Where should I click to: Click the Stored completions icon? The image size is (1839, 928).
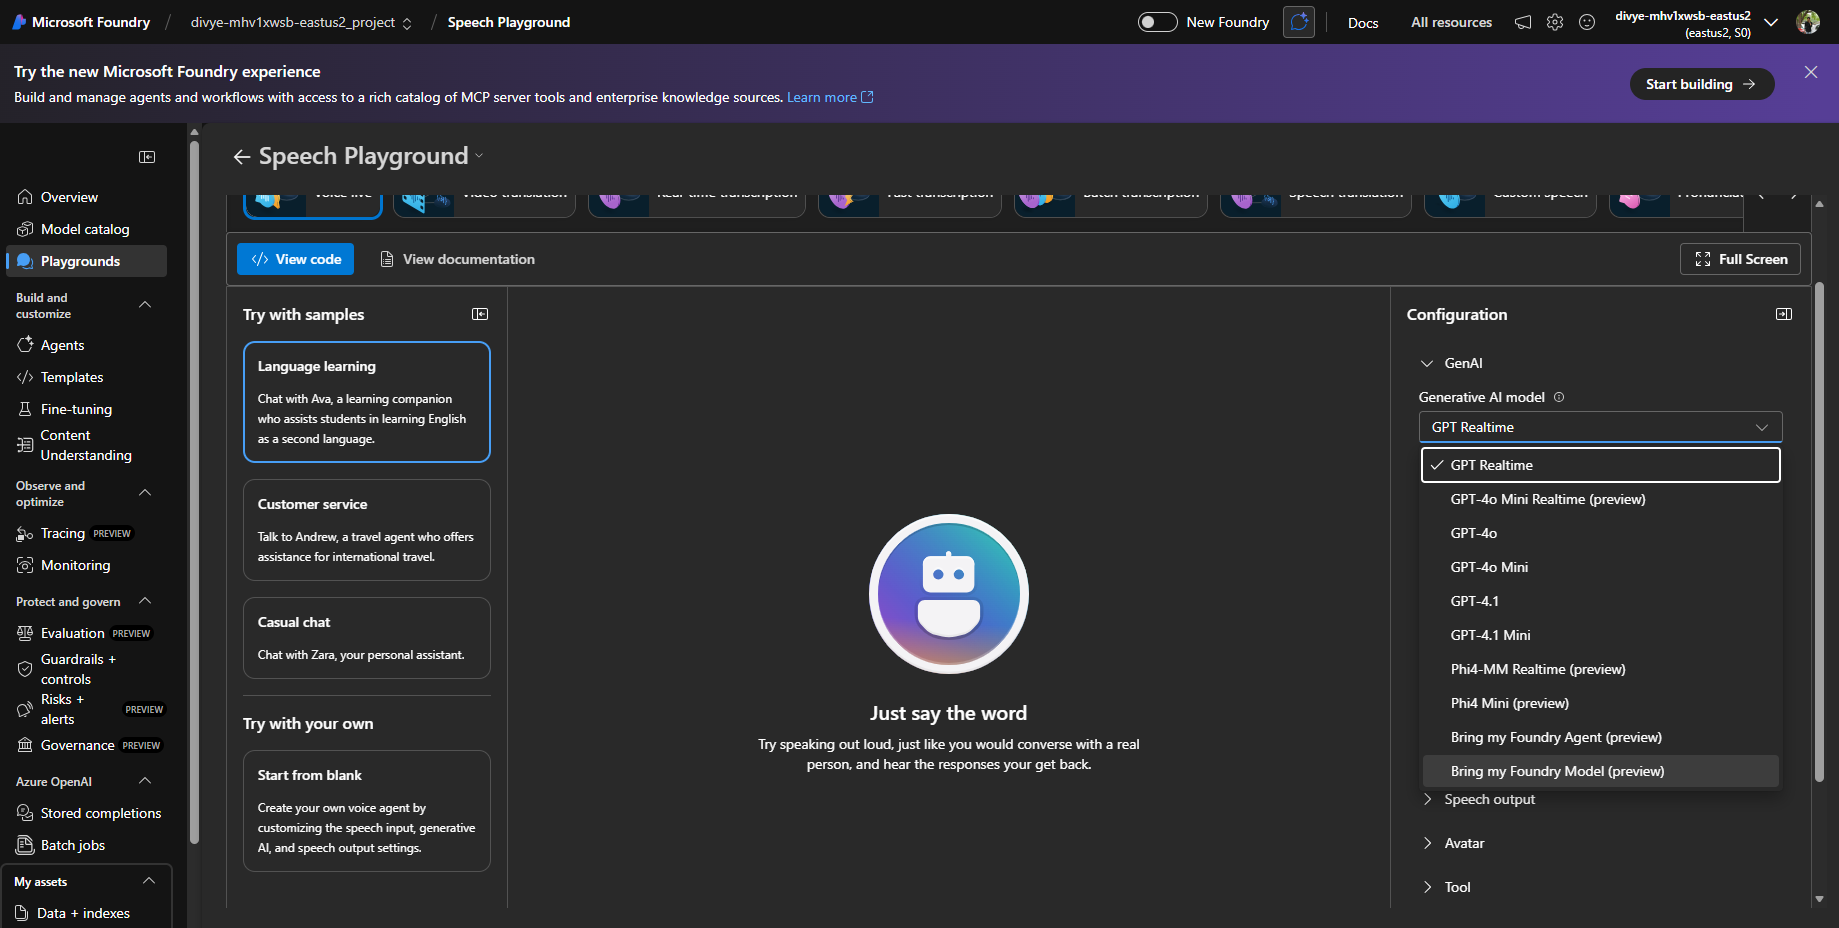point(25,813)
